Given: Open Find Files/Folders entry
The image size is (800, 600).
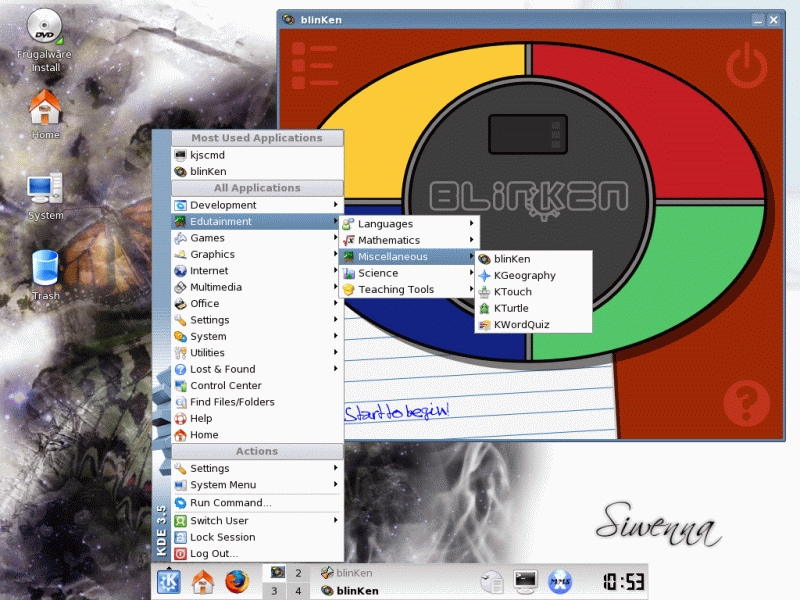Looking at the screenshot, I should (257, 402).
